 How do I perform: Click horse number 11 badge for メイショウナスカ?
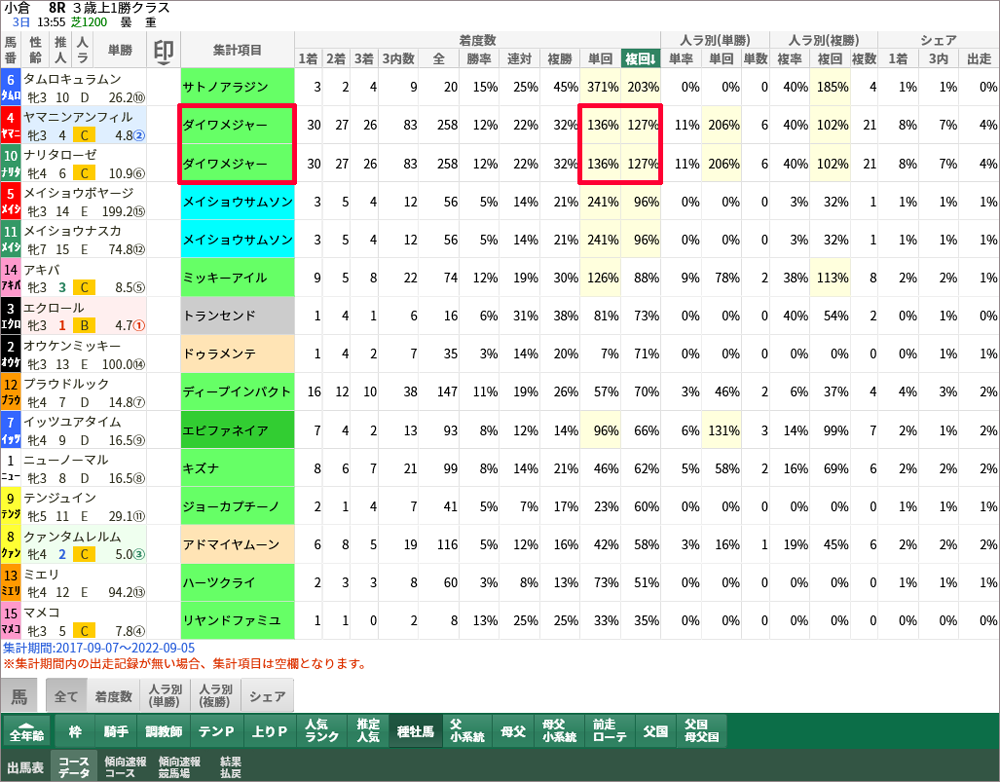point(11,239)
